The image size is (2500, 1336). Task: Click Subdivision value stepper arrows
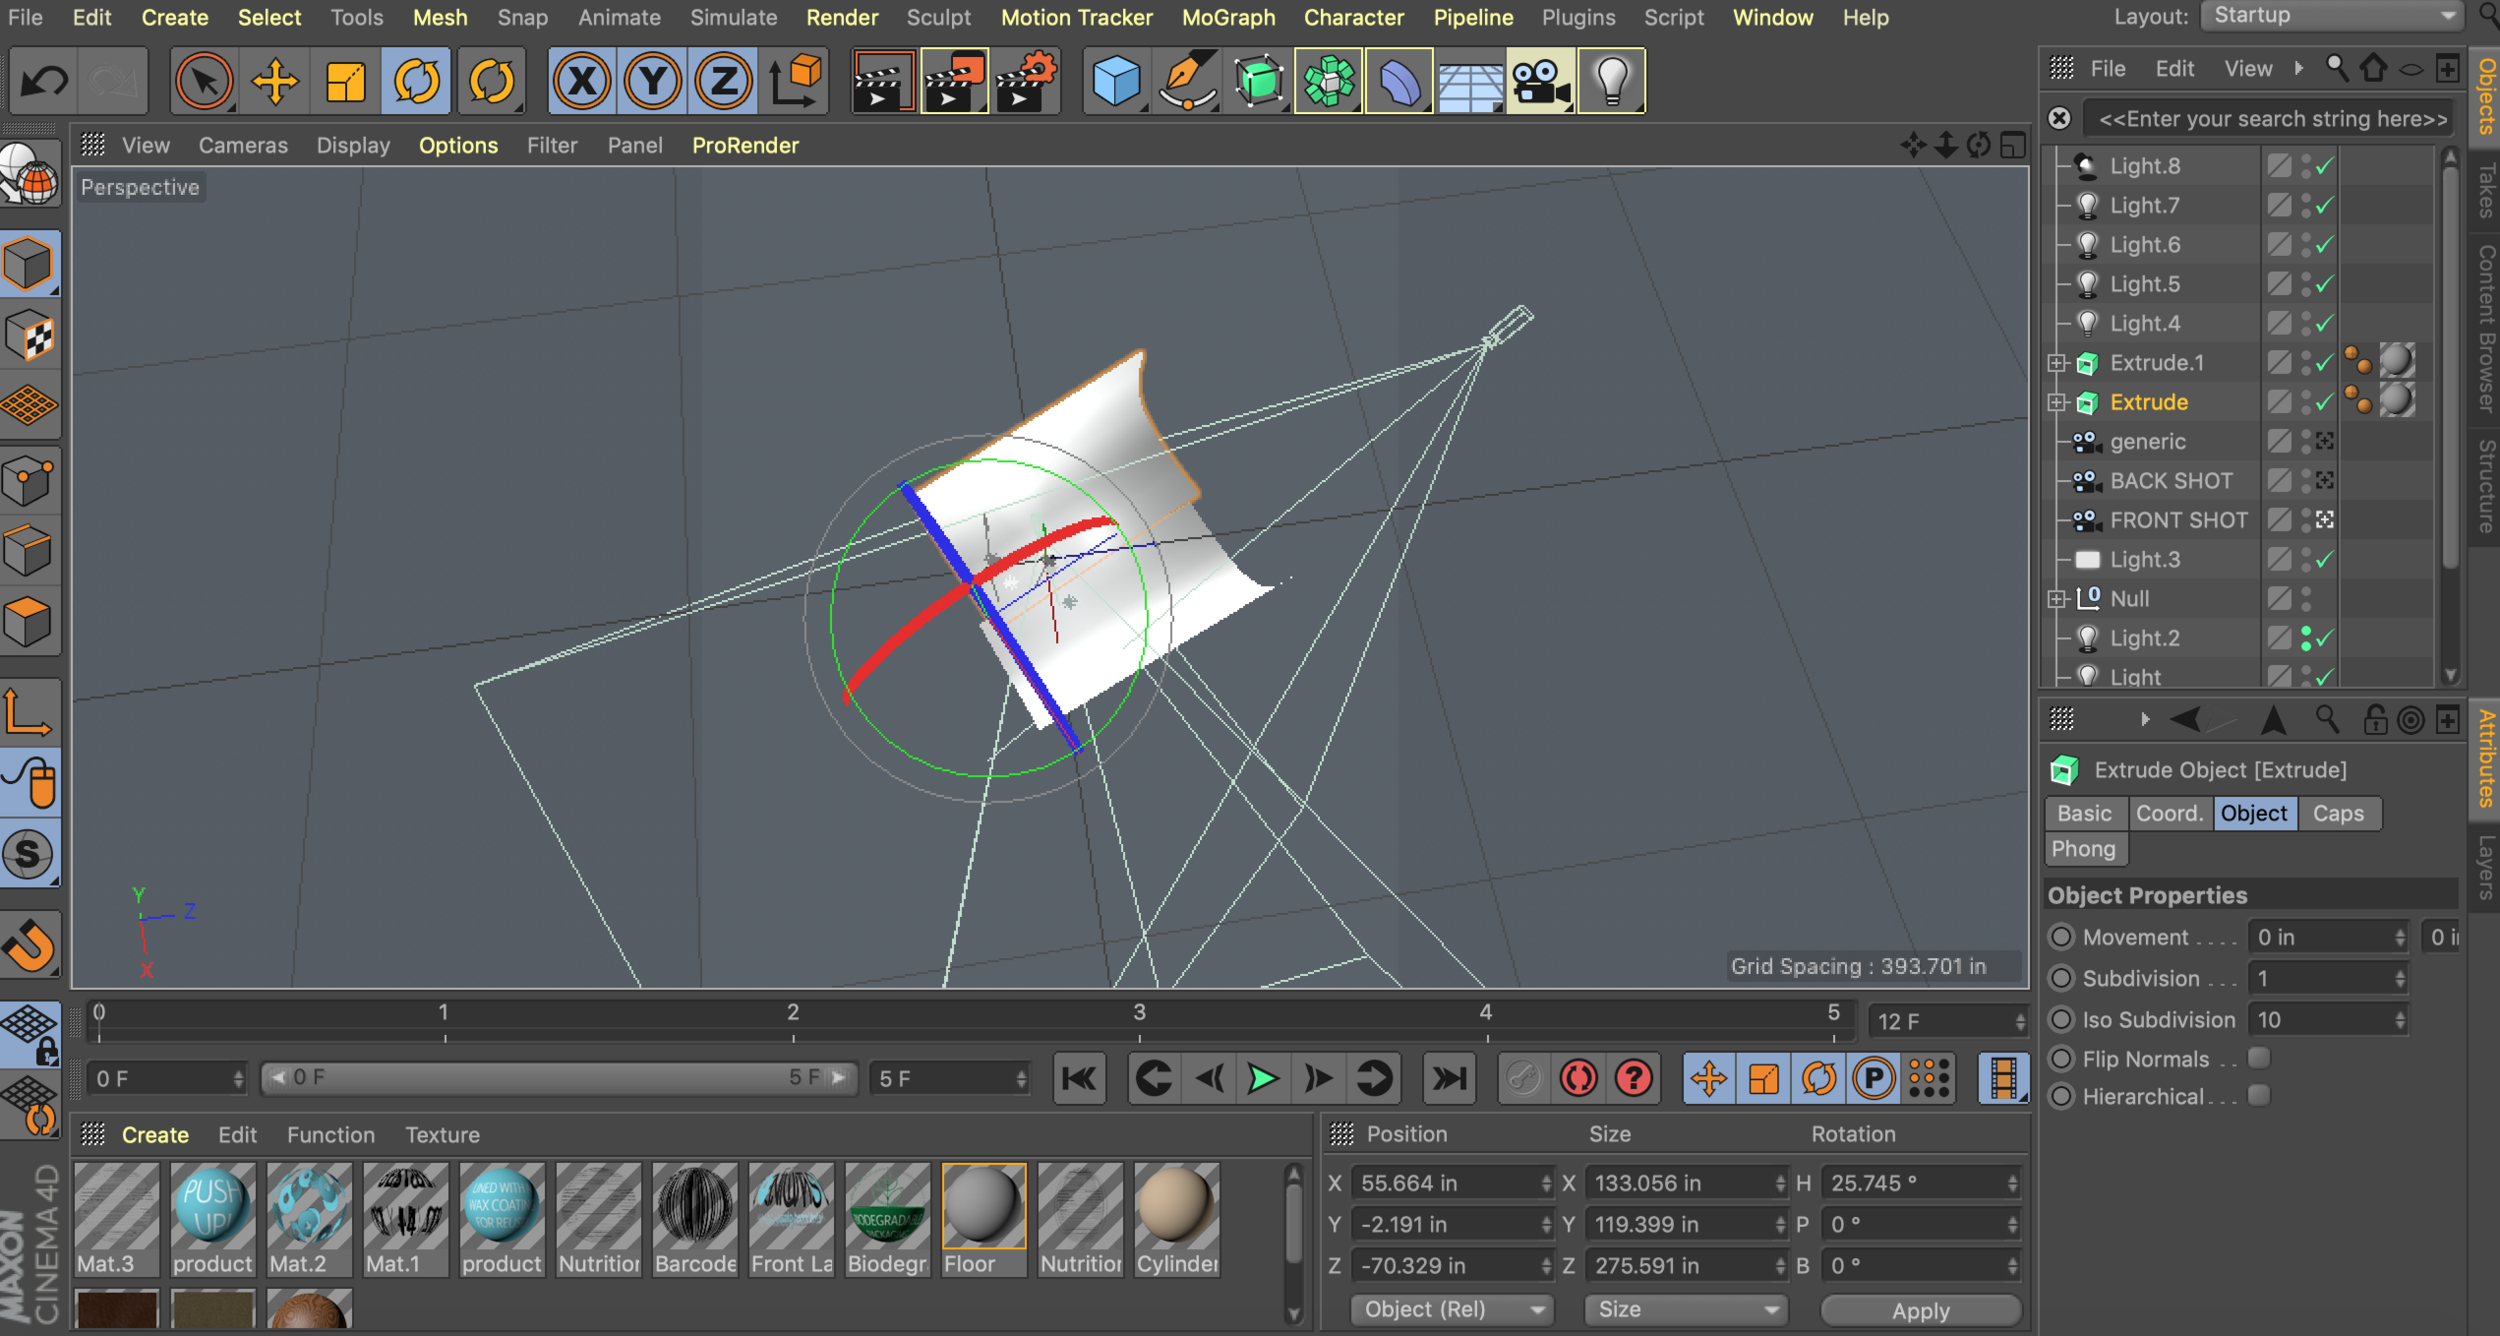coord(2400,979)
